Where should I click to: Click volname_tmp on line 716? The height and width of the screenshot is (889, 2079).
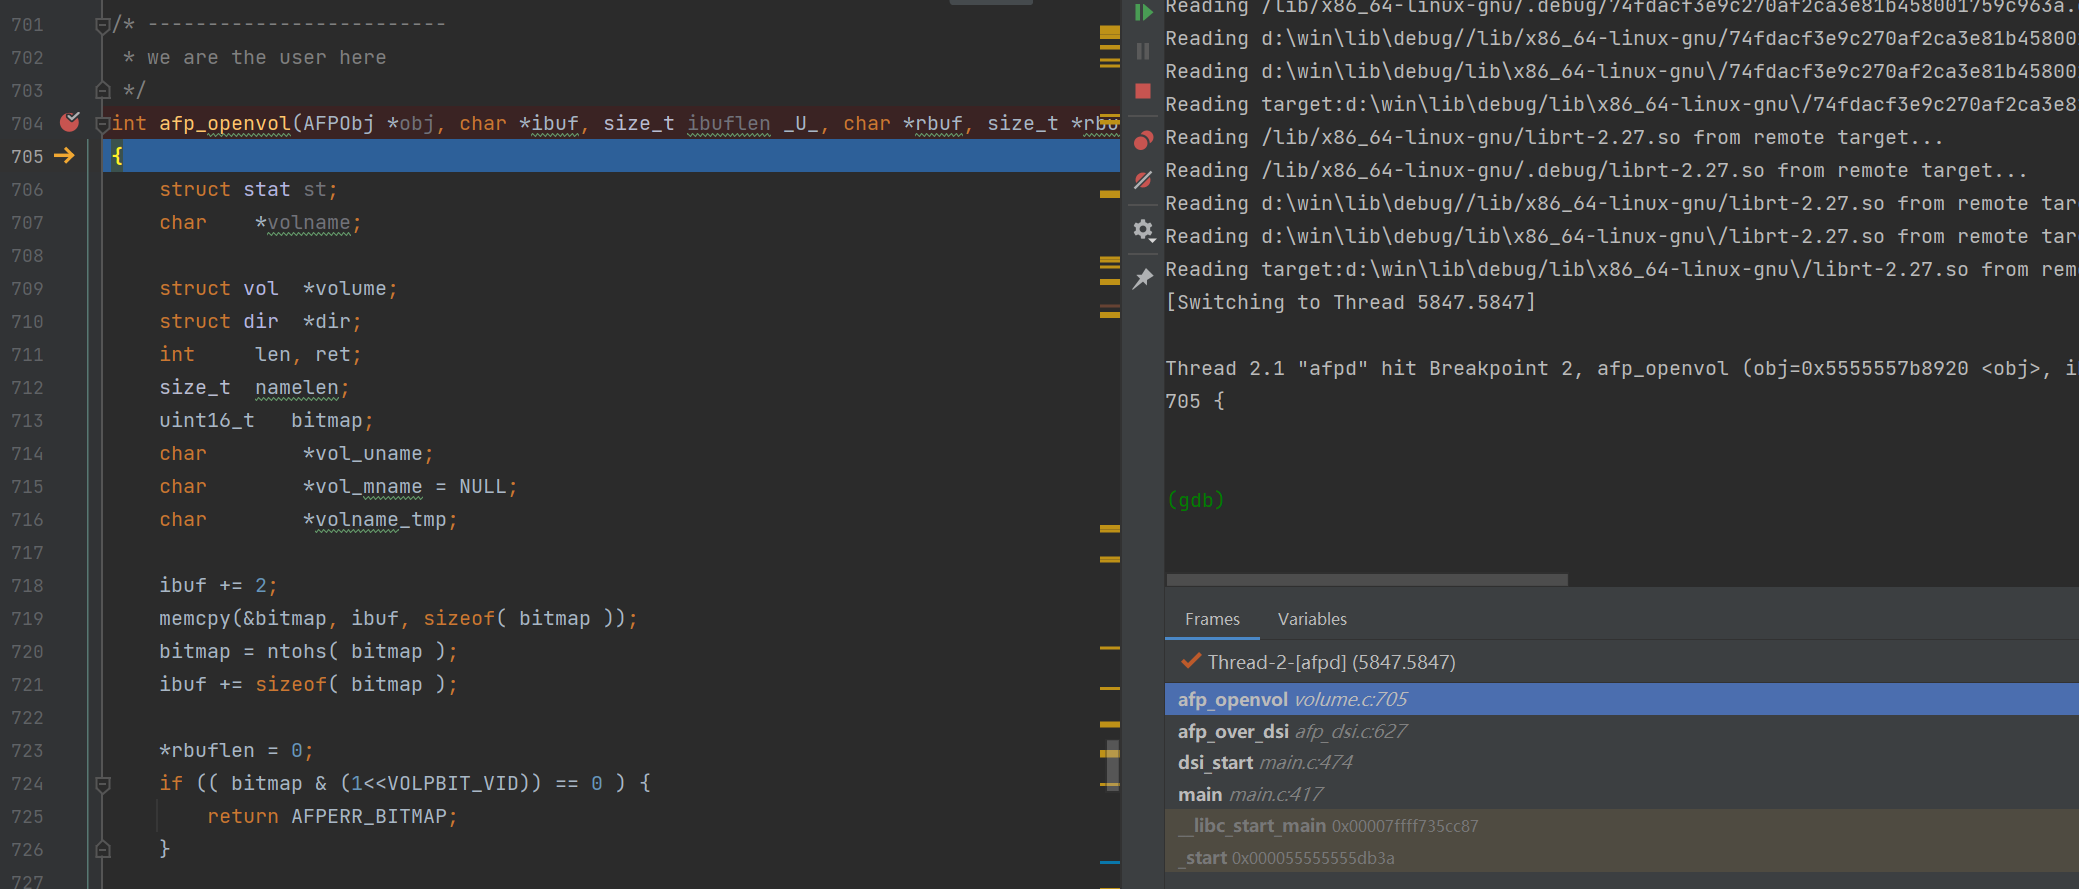coord(381,520)
